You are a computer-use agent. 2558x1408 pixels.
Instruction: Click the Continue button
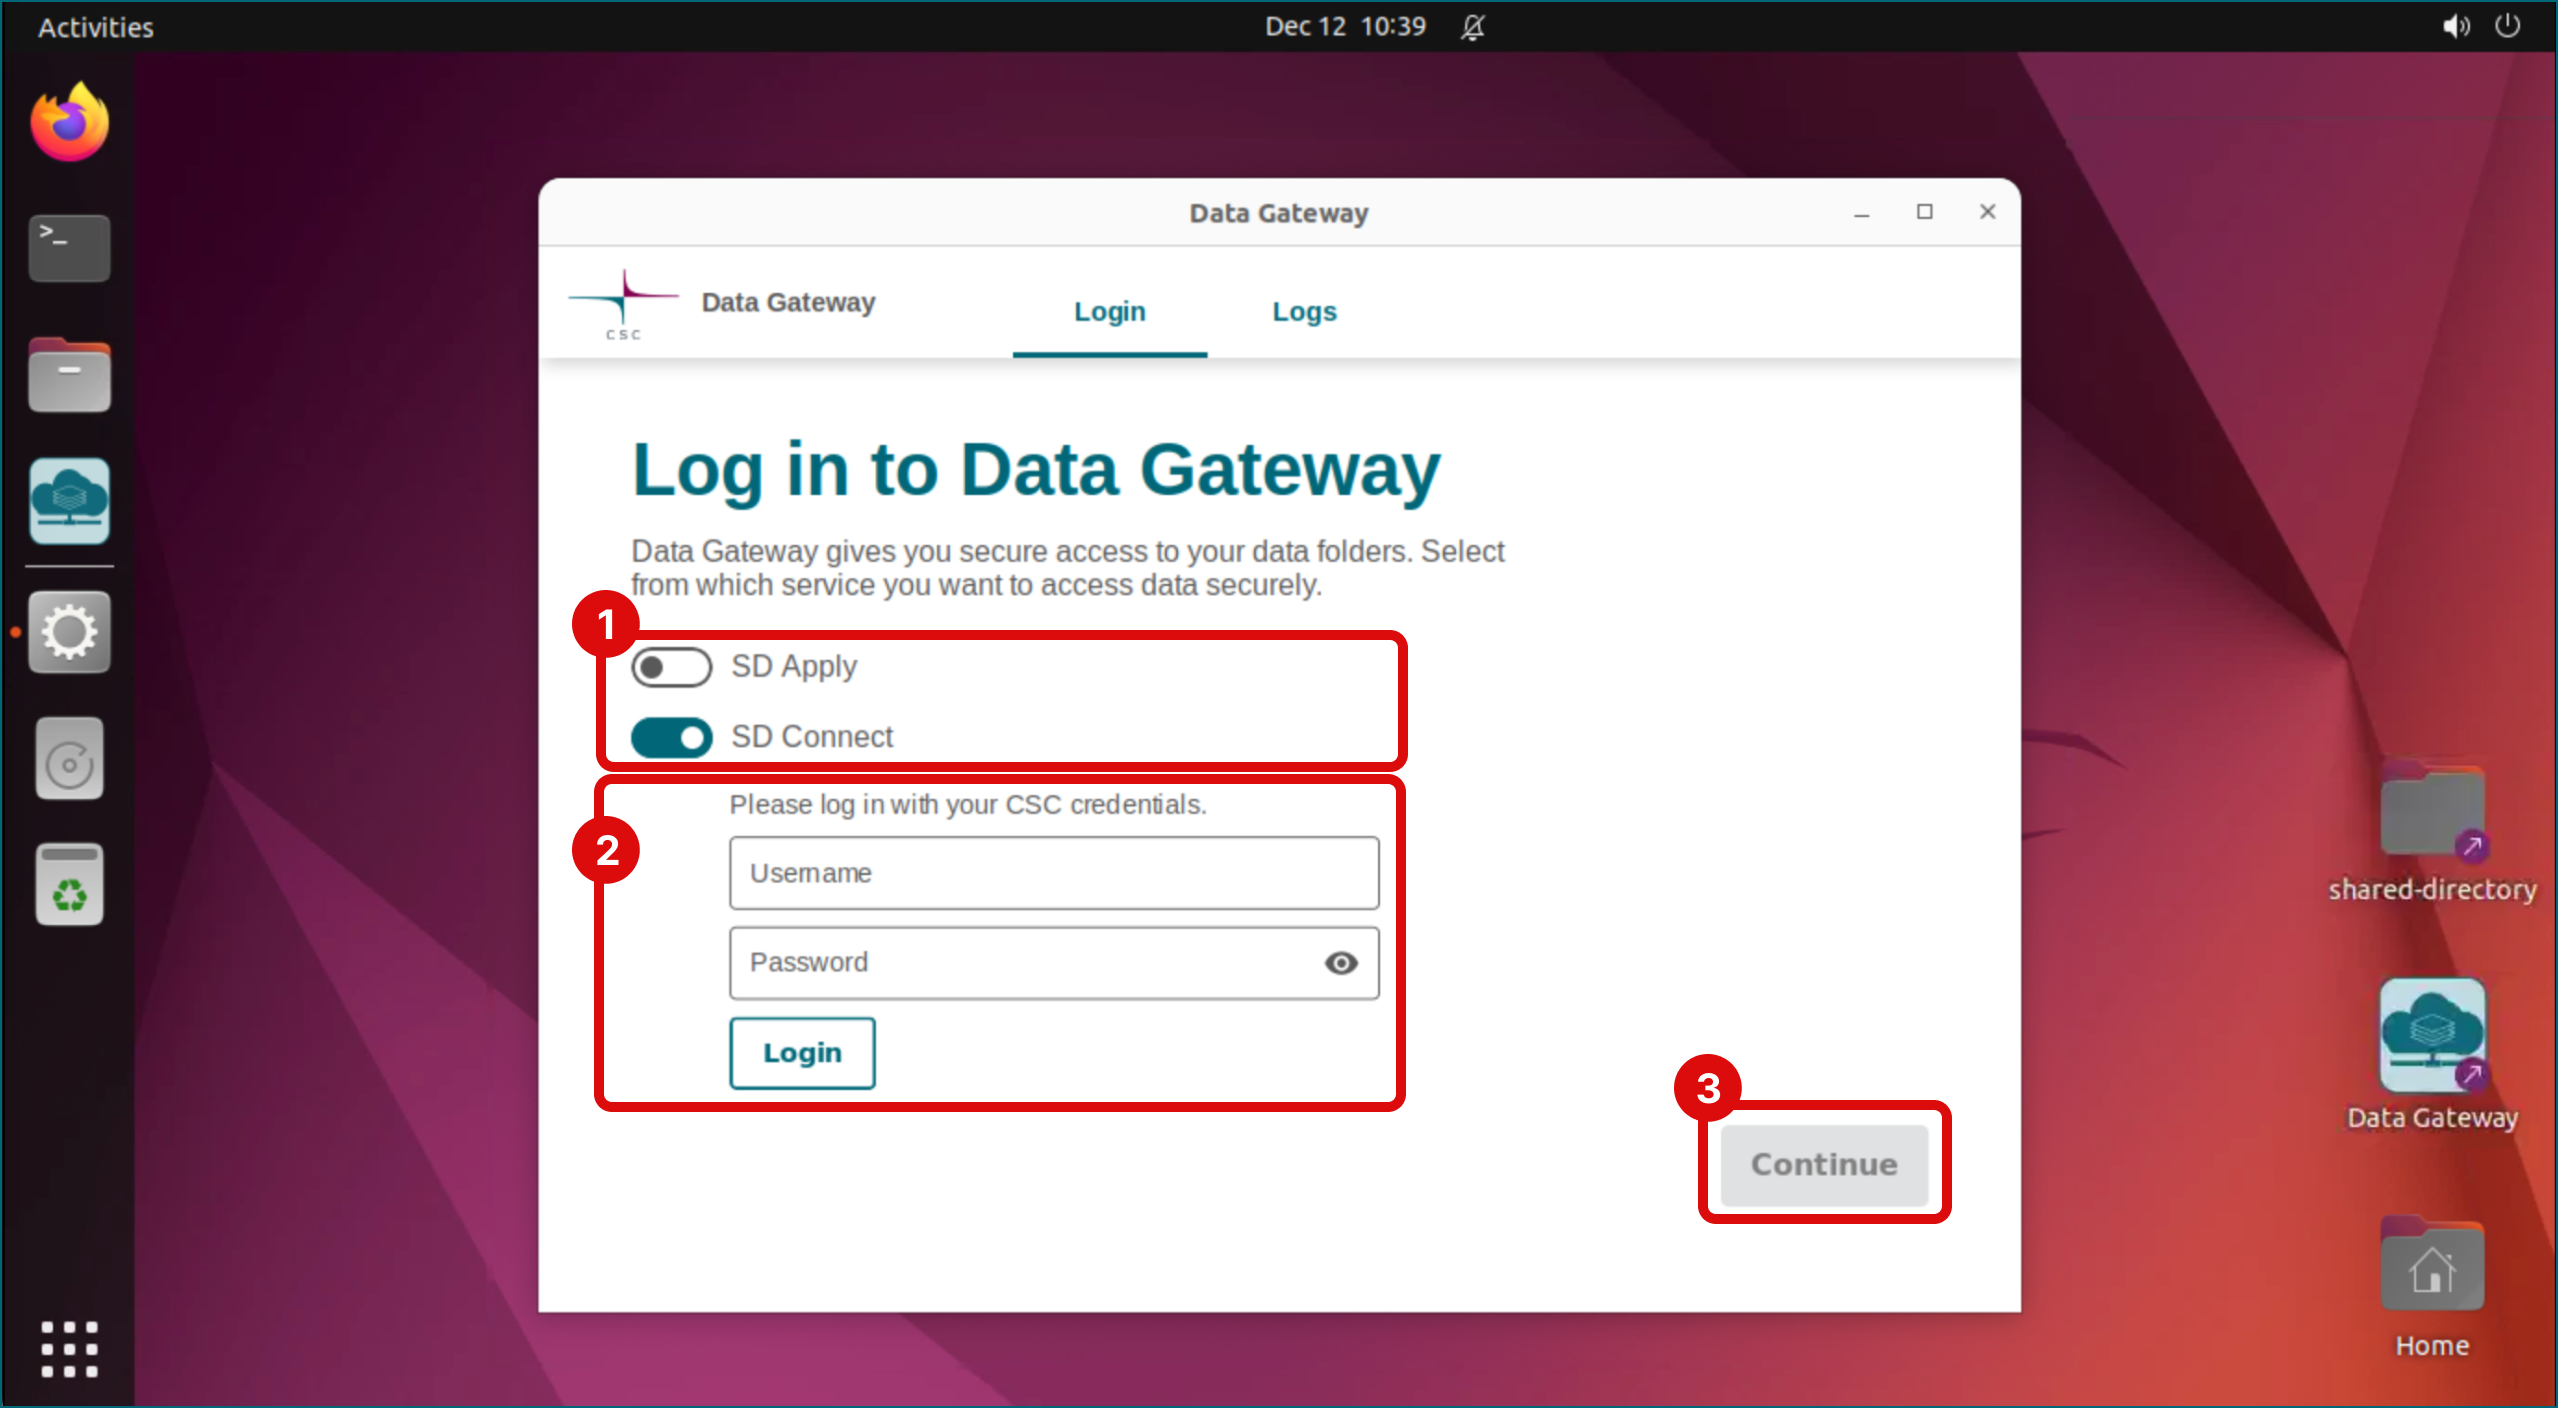coord(1824,1165)
